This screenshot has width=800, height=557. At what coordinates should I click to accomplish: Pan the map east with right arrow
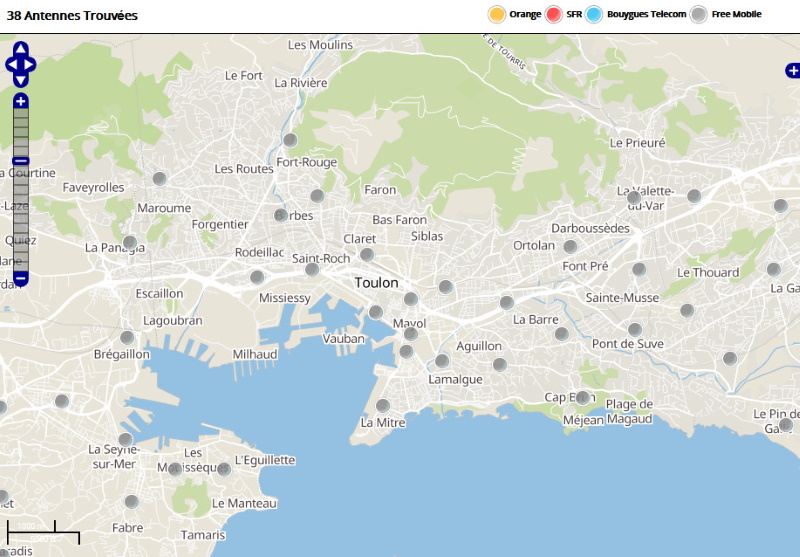(x=31, y=65)
